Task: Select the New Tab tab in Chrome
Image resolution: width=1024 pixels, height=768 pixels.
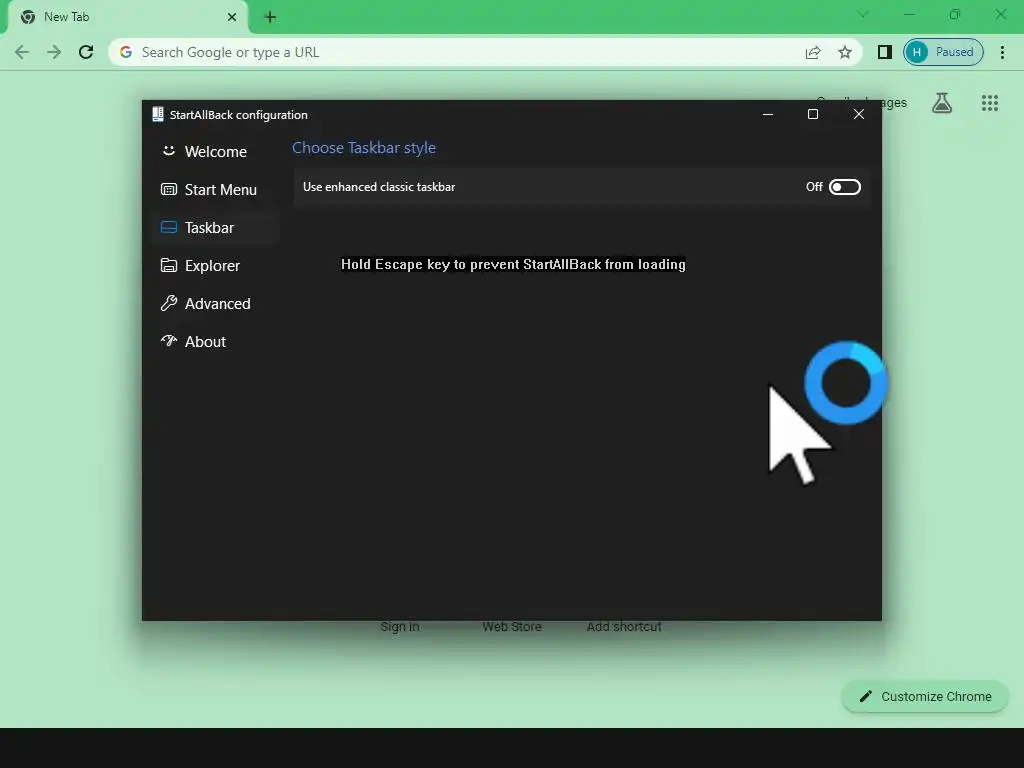Action: (127, 17)
